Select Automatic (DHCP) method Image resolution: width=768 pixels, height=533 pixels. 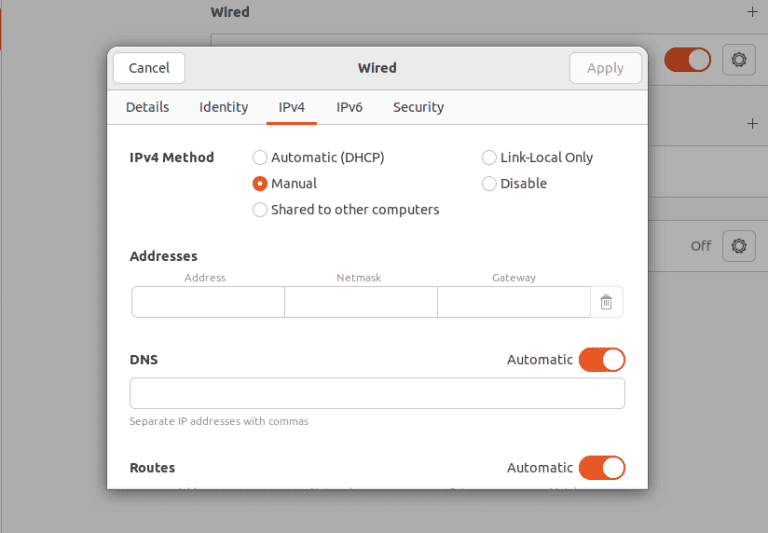pyautogui.click(x=318, y=158)
